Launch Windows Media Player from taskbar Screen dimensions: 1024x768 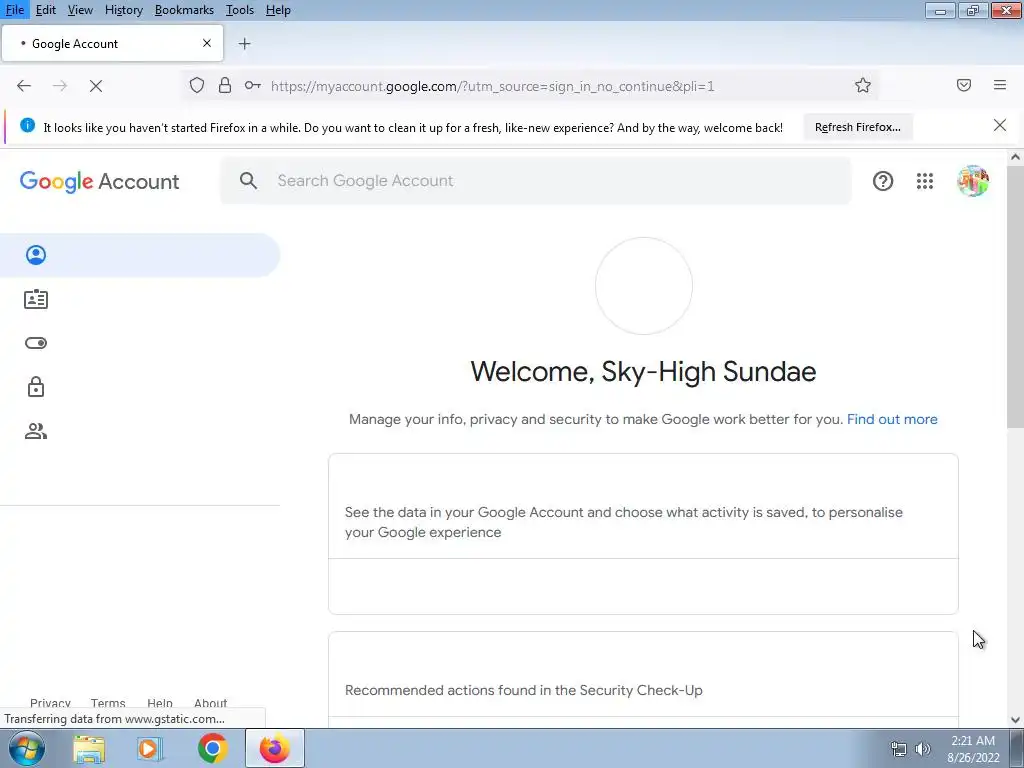click(149, 749)
